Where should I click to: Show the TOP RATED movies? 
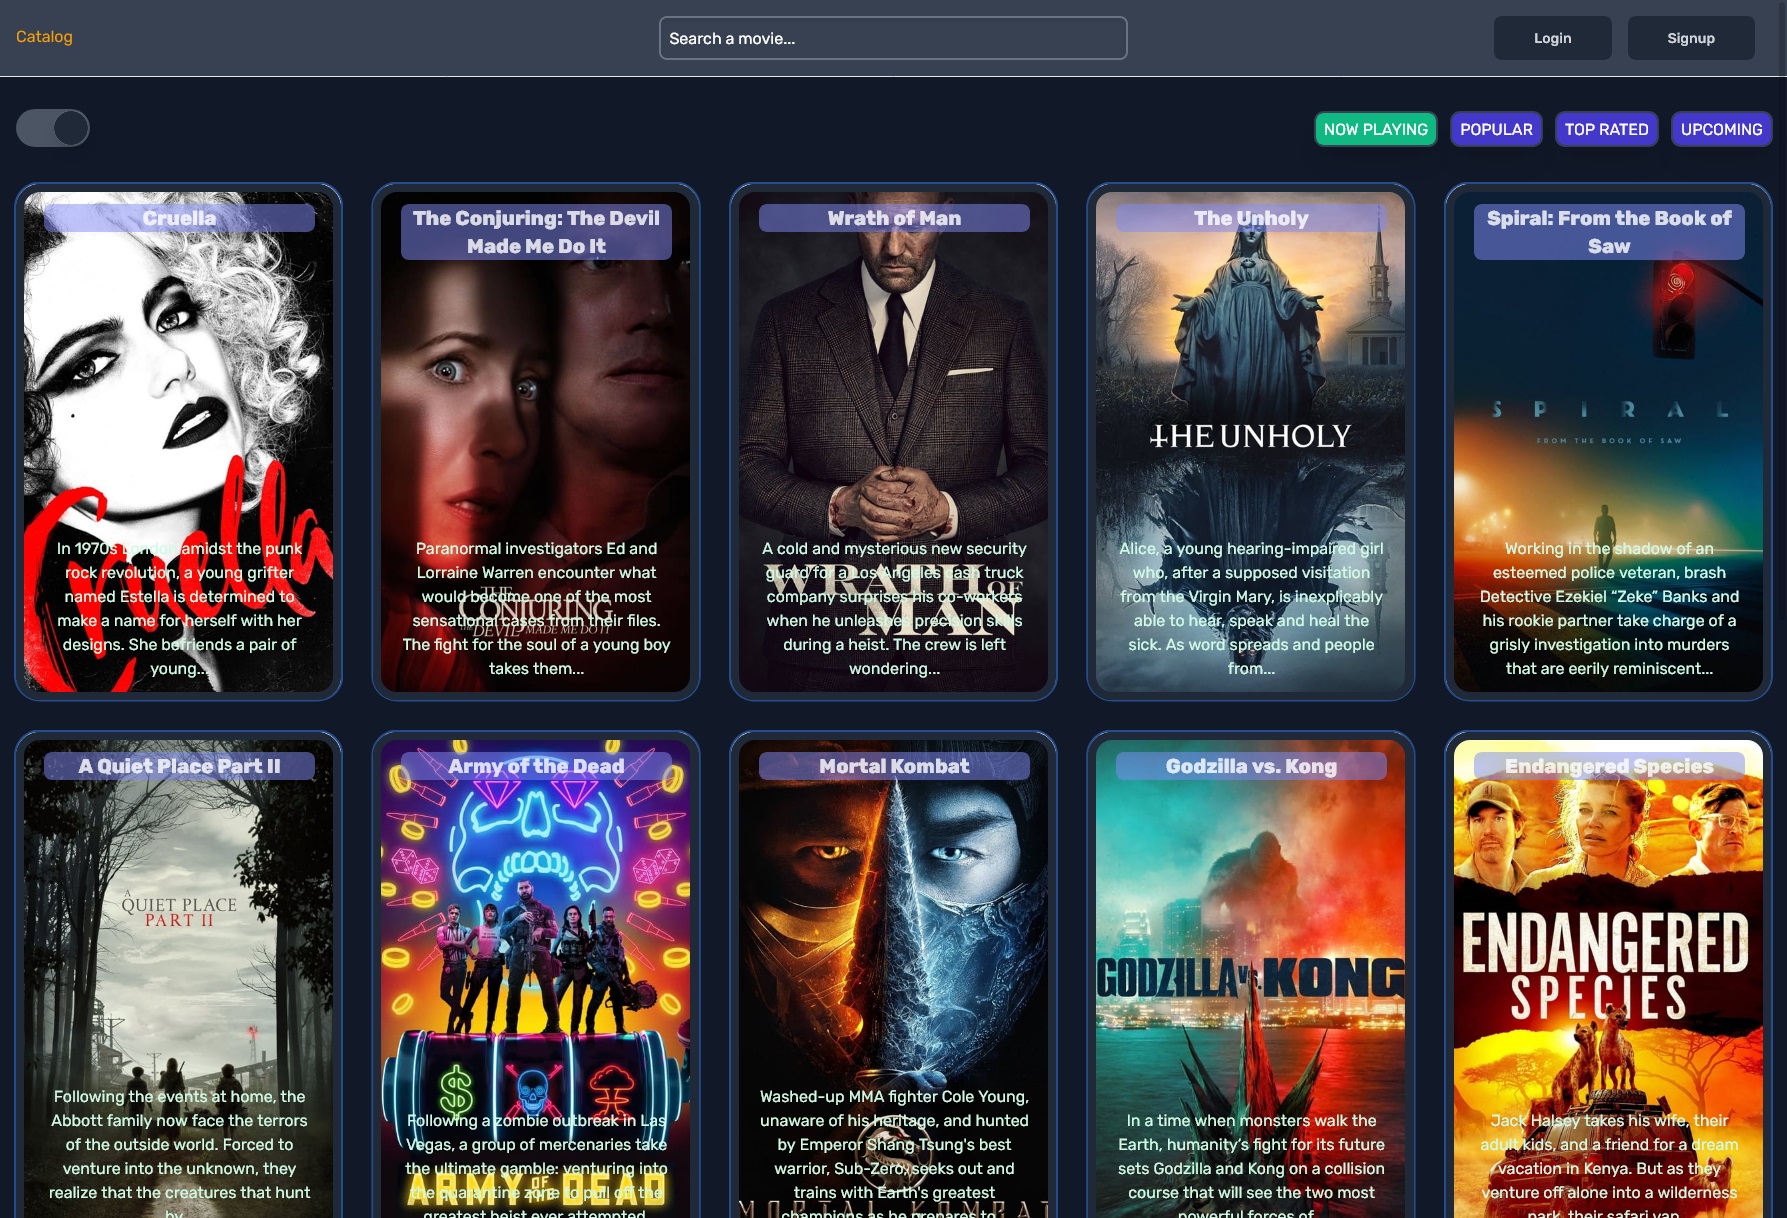[1606, 129]
